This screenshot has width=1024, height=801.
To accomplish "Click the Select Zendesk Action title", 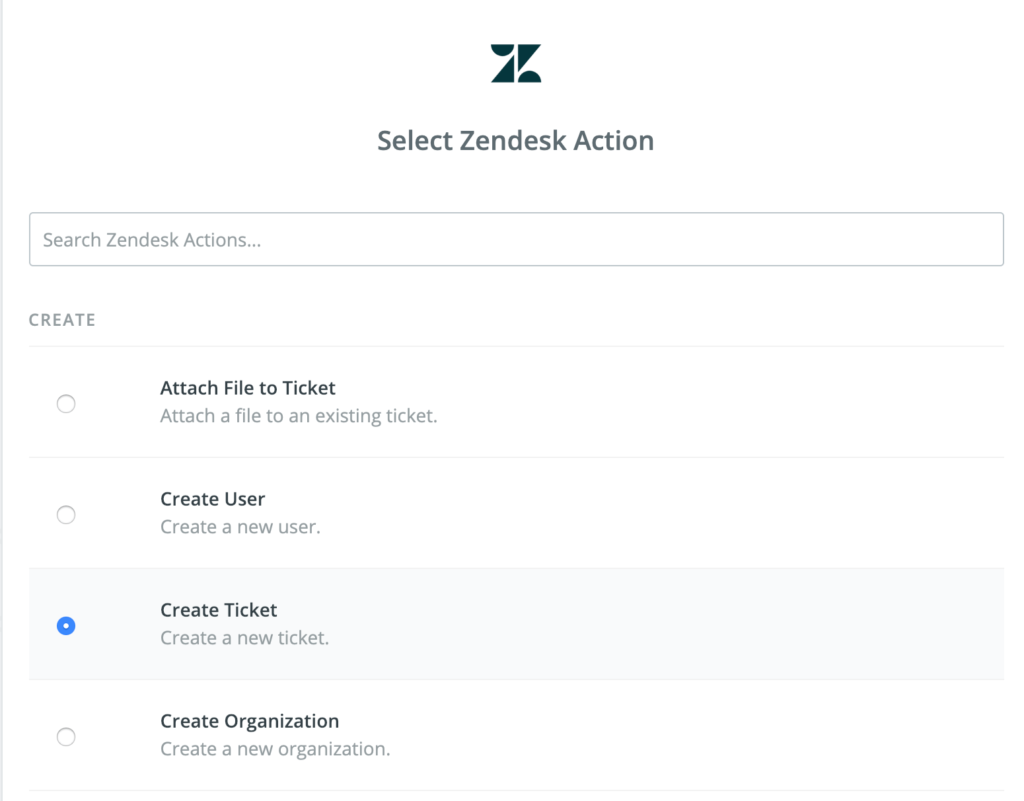I will (x=516, y=140).
